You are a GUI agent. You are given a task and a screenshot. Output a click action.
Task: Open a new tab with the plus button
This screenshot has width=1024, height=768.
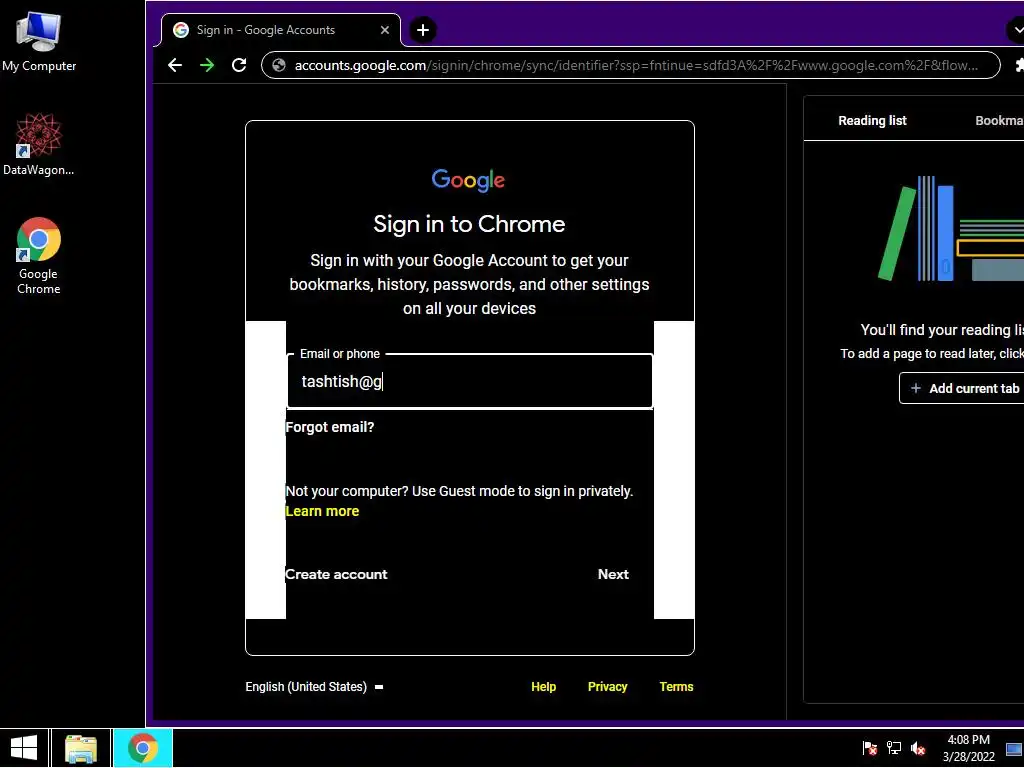pos(423,30)
